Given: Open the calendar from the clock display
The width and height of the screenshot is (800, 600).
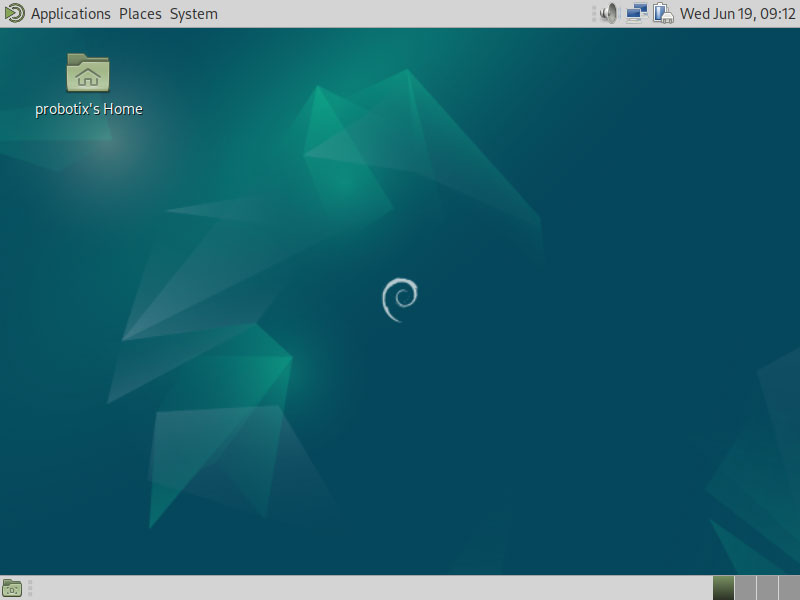Looking at the screenshot, I should (x=738, y=14).
